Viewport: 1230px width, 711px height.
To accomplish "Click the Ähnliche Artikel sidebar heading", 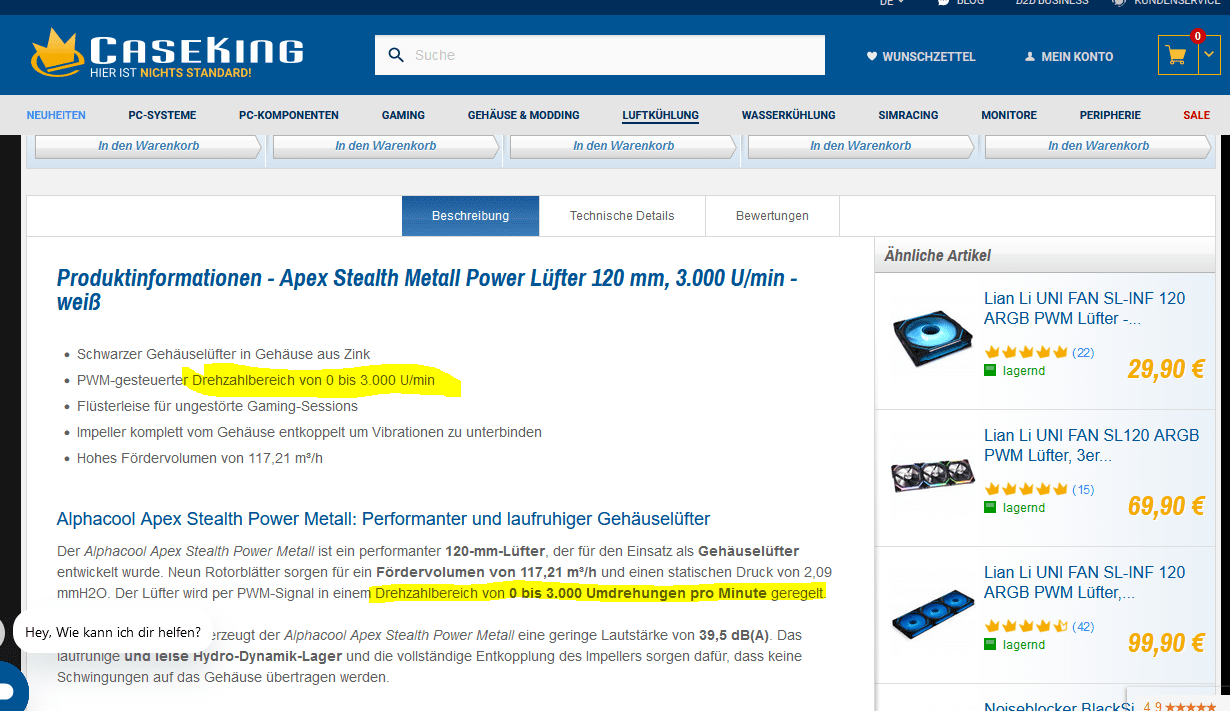I will pos(937,255).
